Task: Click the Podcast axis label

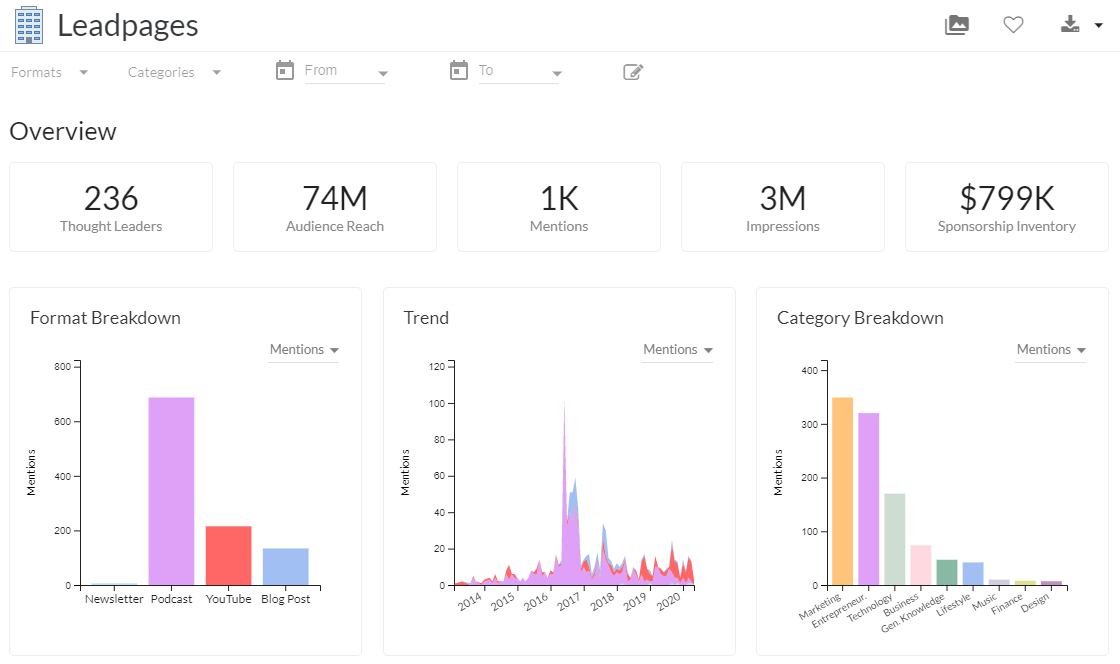Action: 171,599
